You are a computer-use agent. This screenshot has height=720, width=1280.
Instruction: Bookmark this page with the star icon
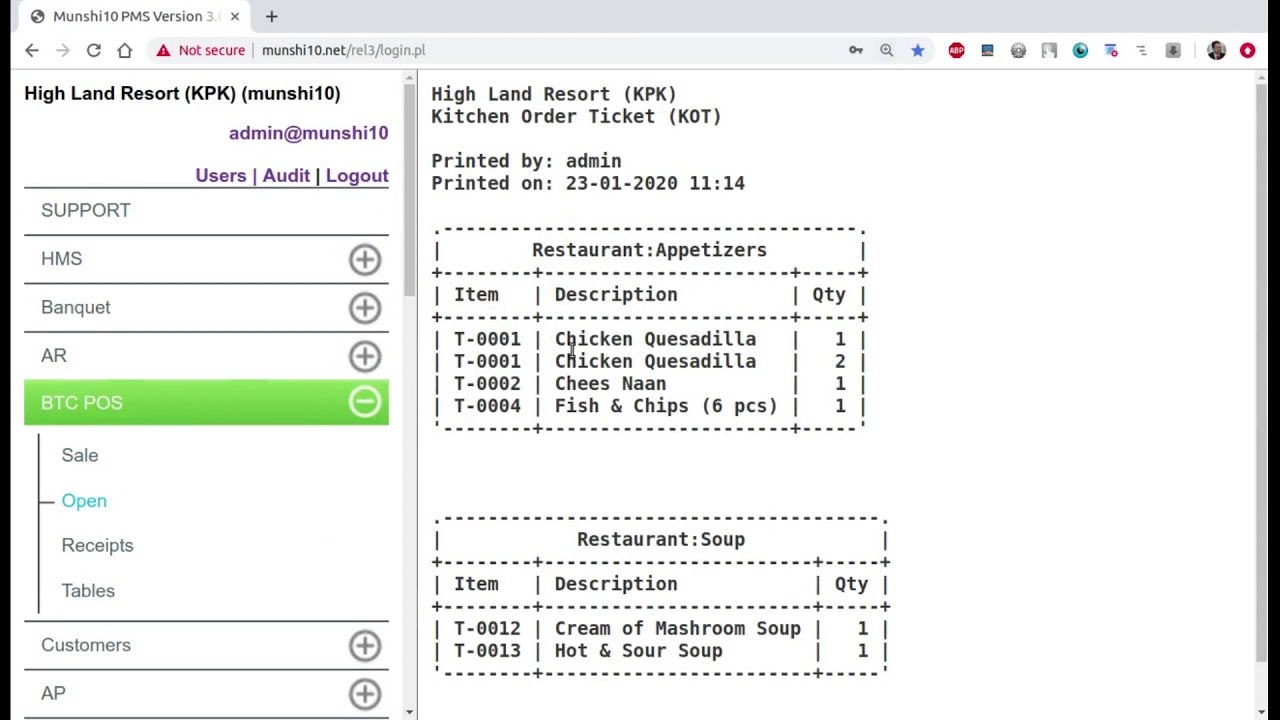coord(917,50)
